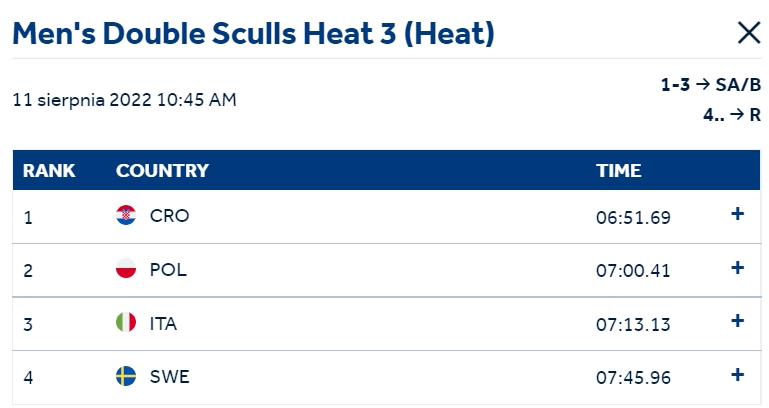Screen dimensions: 769x408
Task: Select the ITA country label
Action: click(x=163, y=324)
